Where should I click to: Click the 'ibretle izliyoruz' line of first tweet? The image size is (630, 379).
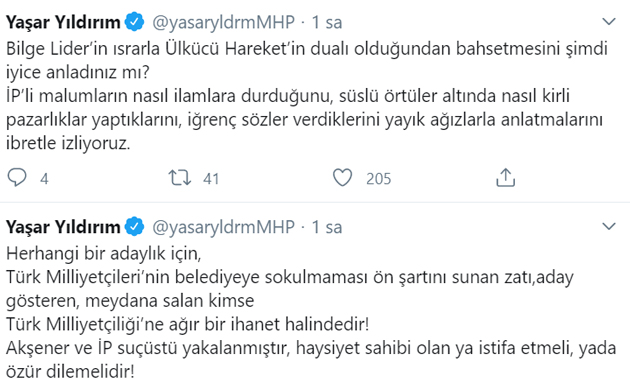click(x=68, y=143)
